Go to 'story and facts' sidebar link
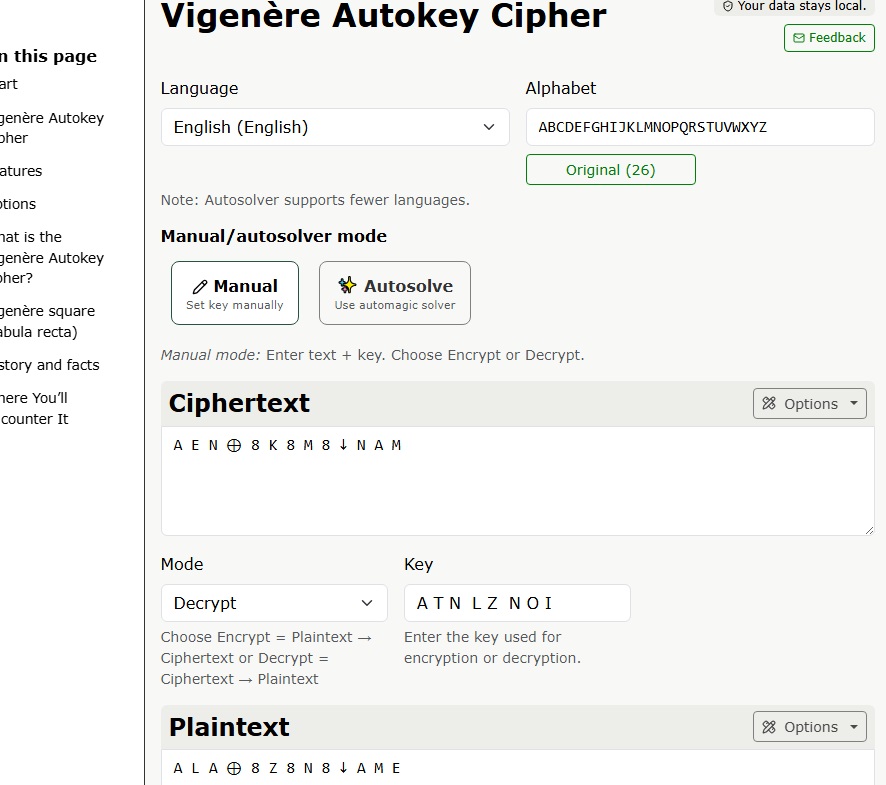 pyautogui.click(x=49, y=365)
